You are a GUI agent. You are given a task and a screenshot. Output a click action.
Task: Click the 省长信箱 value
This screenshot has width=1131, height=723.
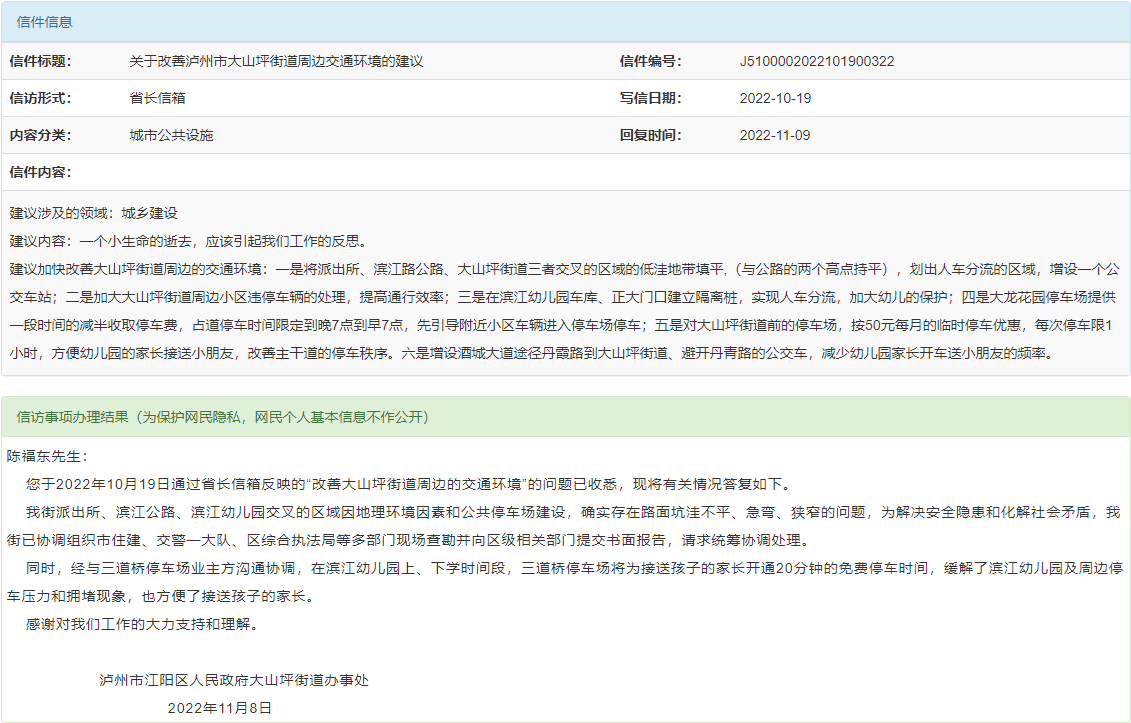pyautogui.click(x=157, y=98)
